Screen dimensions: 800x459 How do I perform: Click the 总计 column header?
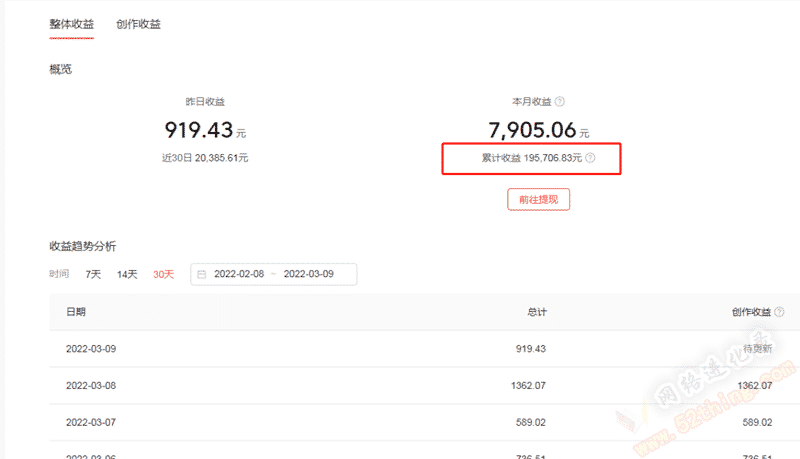[537, 312]
